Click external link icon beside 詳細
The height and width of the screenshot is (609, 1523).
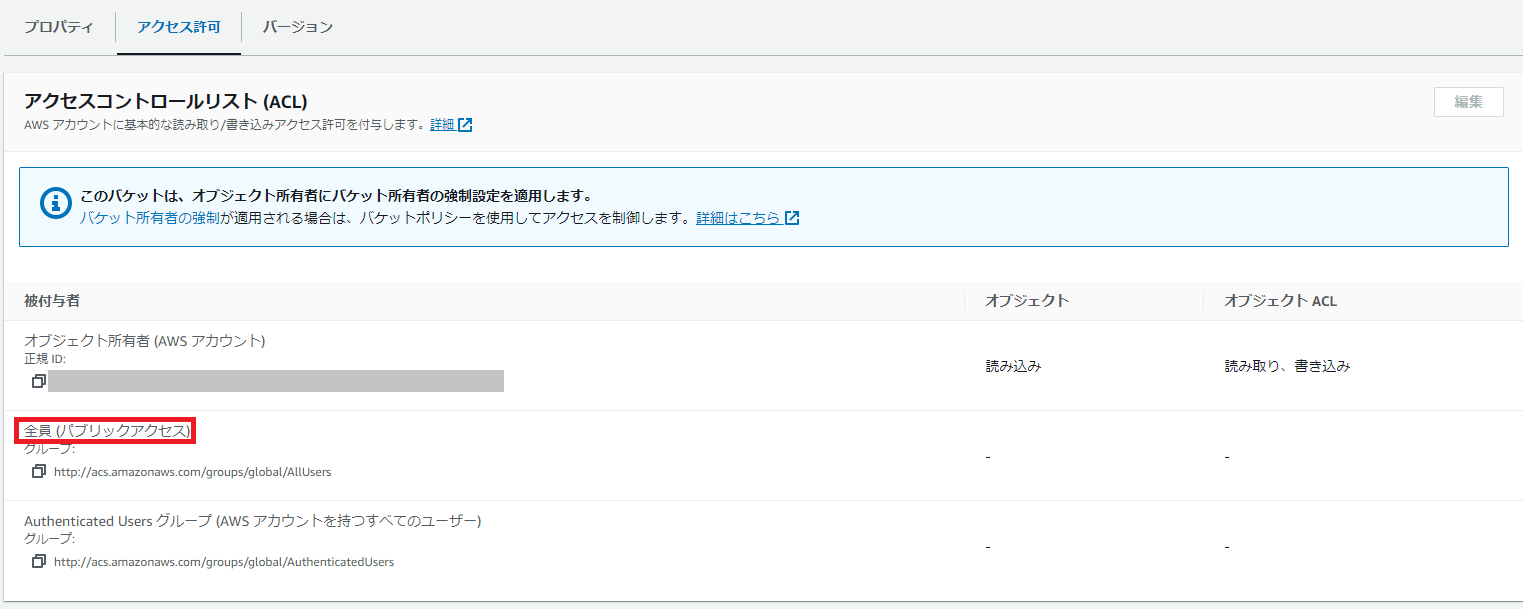coord(465,125)
